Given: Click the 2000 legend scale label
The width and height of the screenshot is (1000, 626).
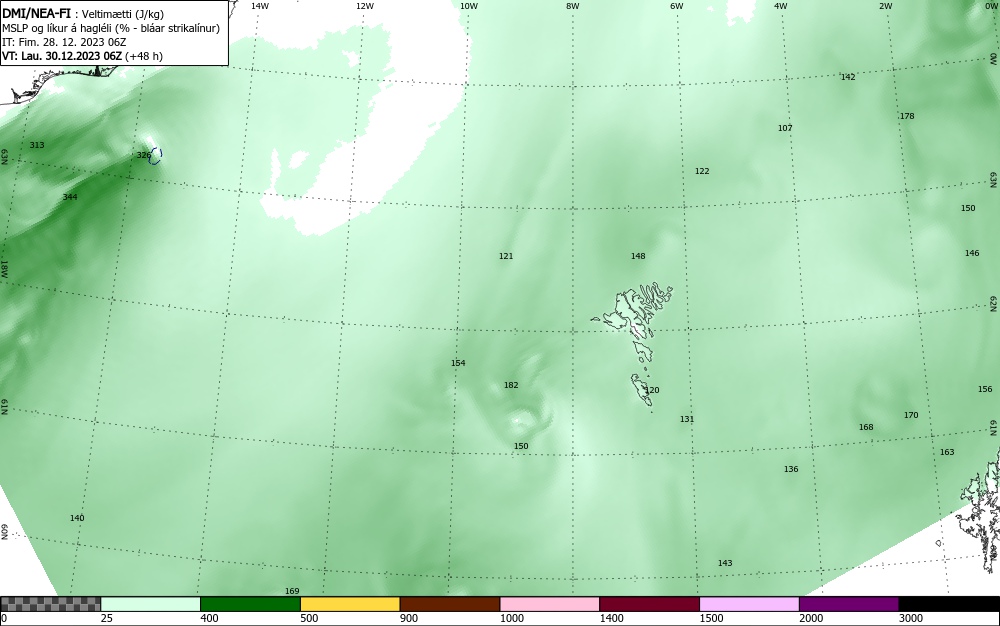Looking at the screenshot, I should pos(811,618).
